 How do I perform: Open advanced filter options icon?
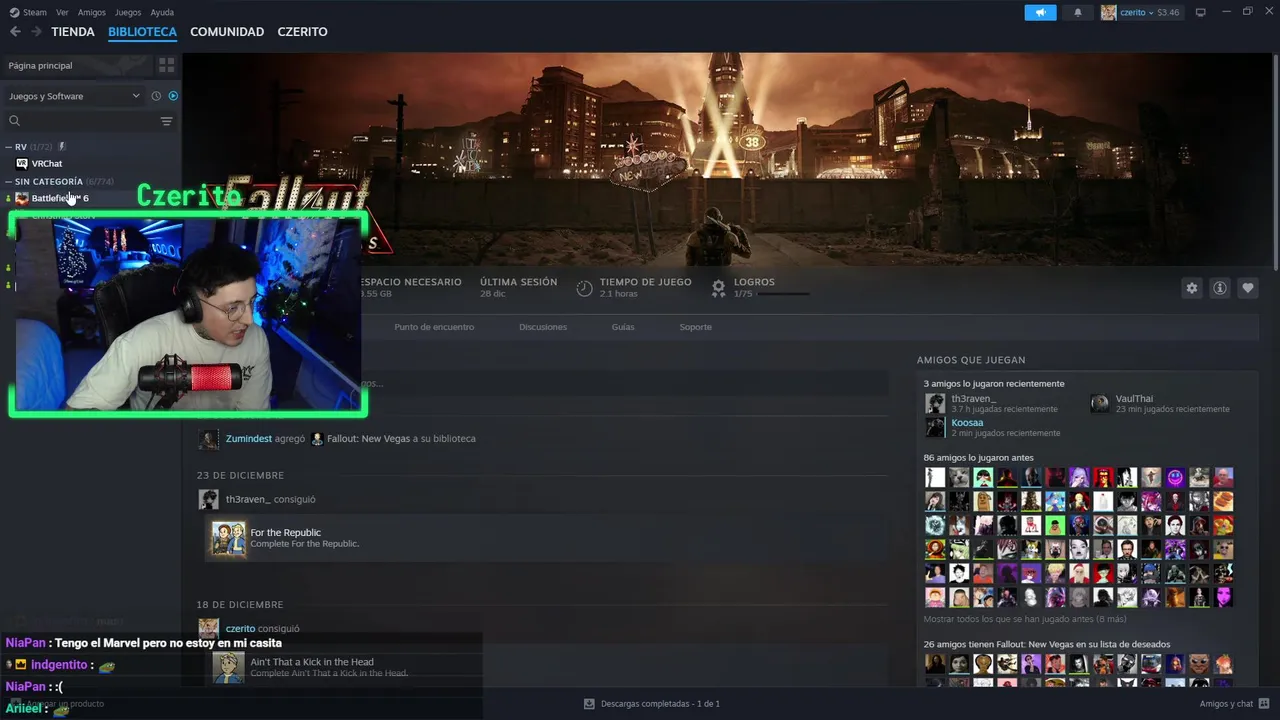(x=166, y=121)
